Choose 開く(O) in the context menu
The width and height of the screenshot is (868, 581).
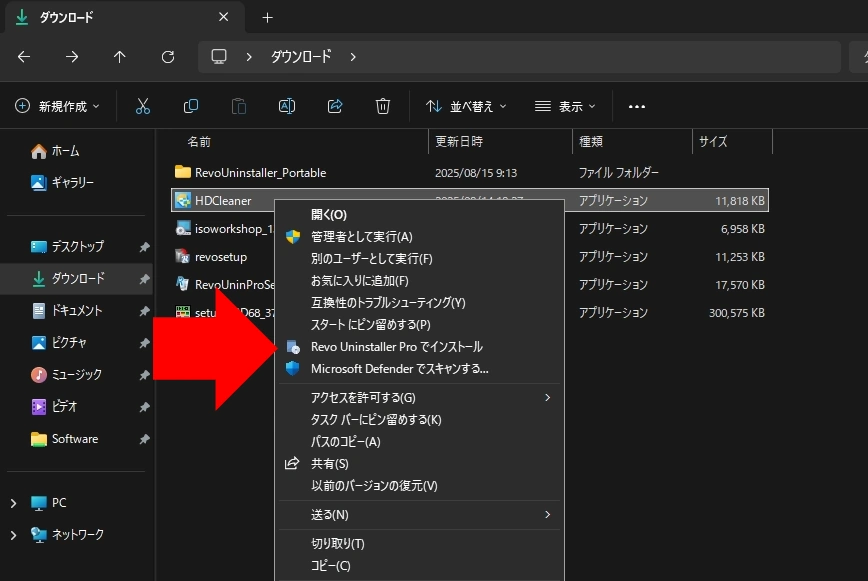[420, 215]
